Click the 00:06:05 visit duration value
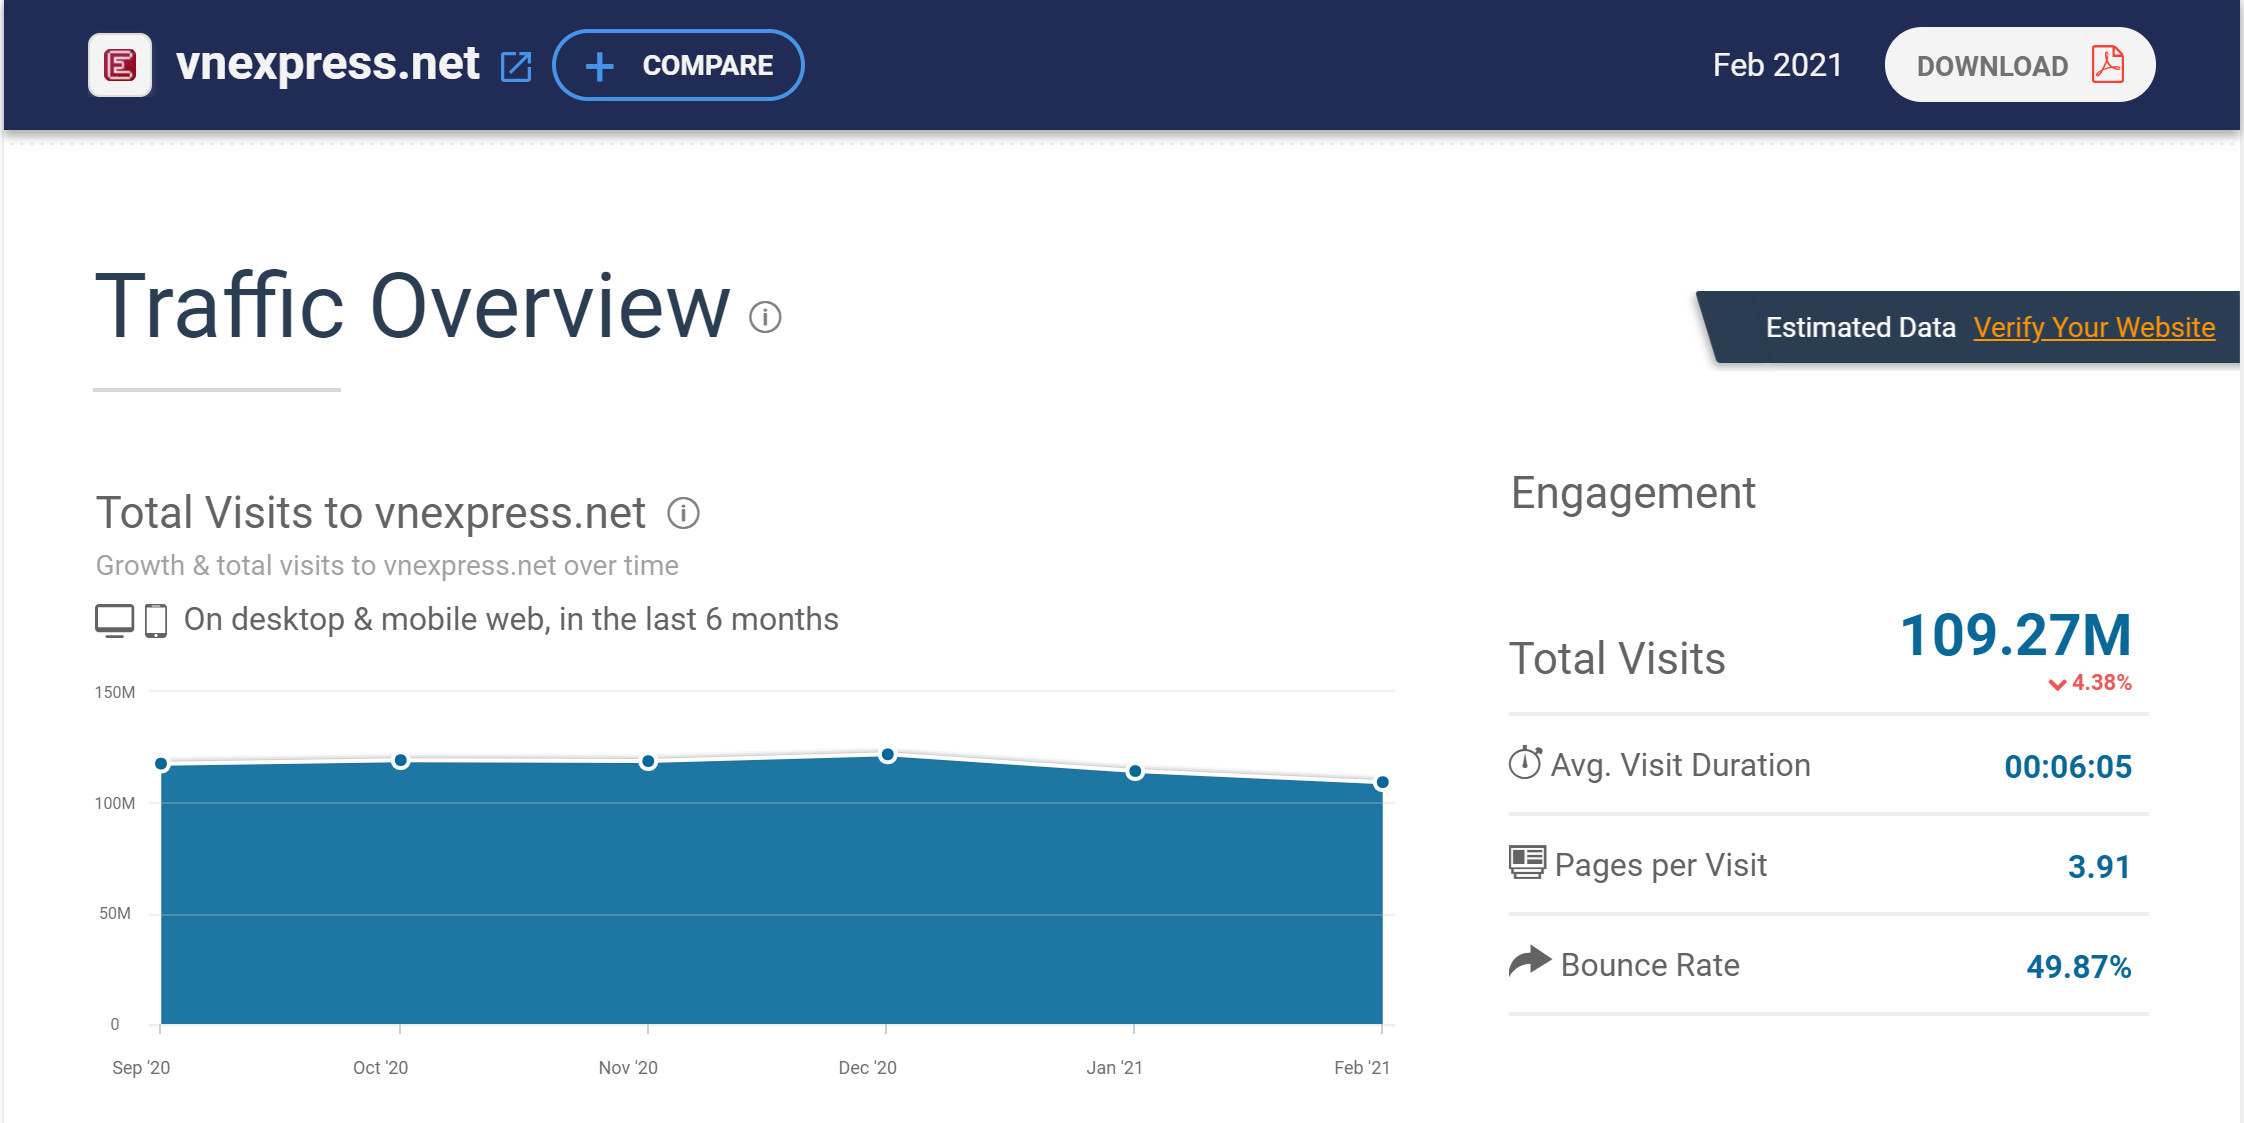Viewport: 2244px width, 1123px height. [x=2068, y=767]
